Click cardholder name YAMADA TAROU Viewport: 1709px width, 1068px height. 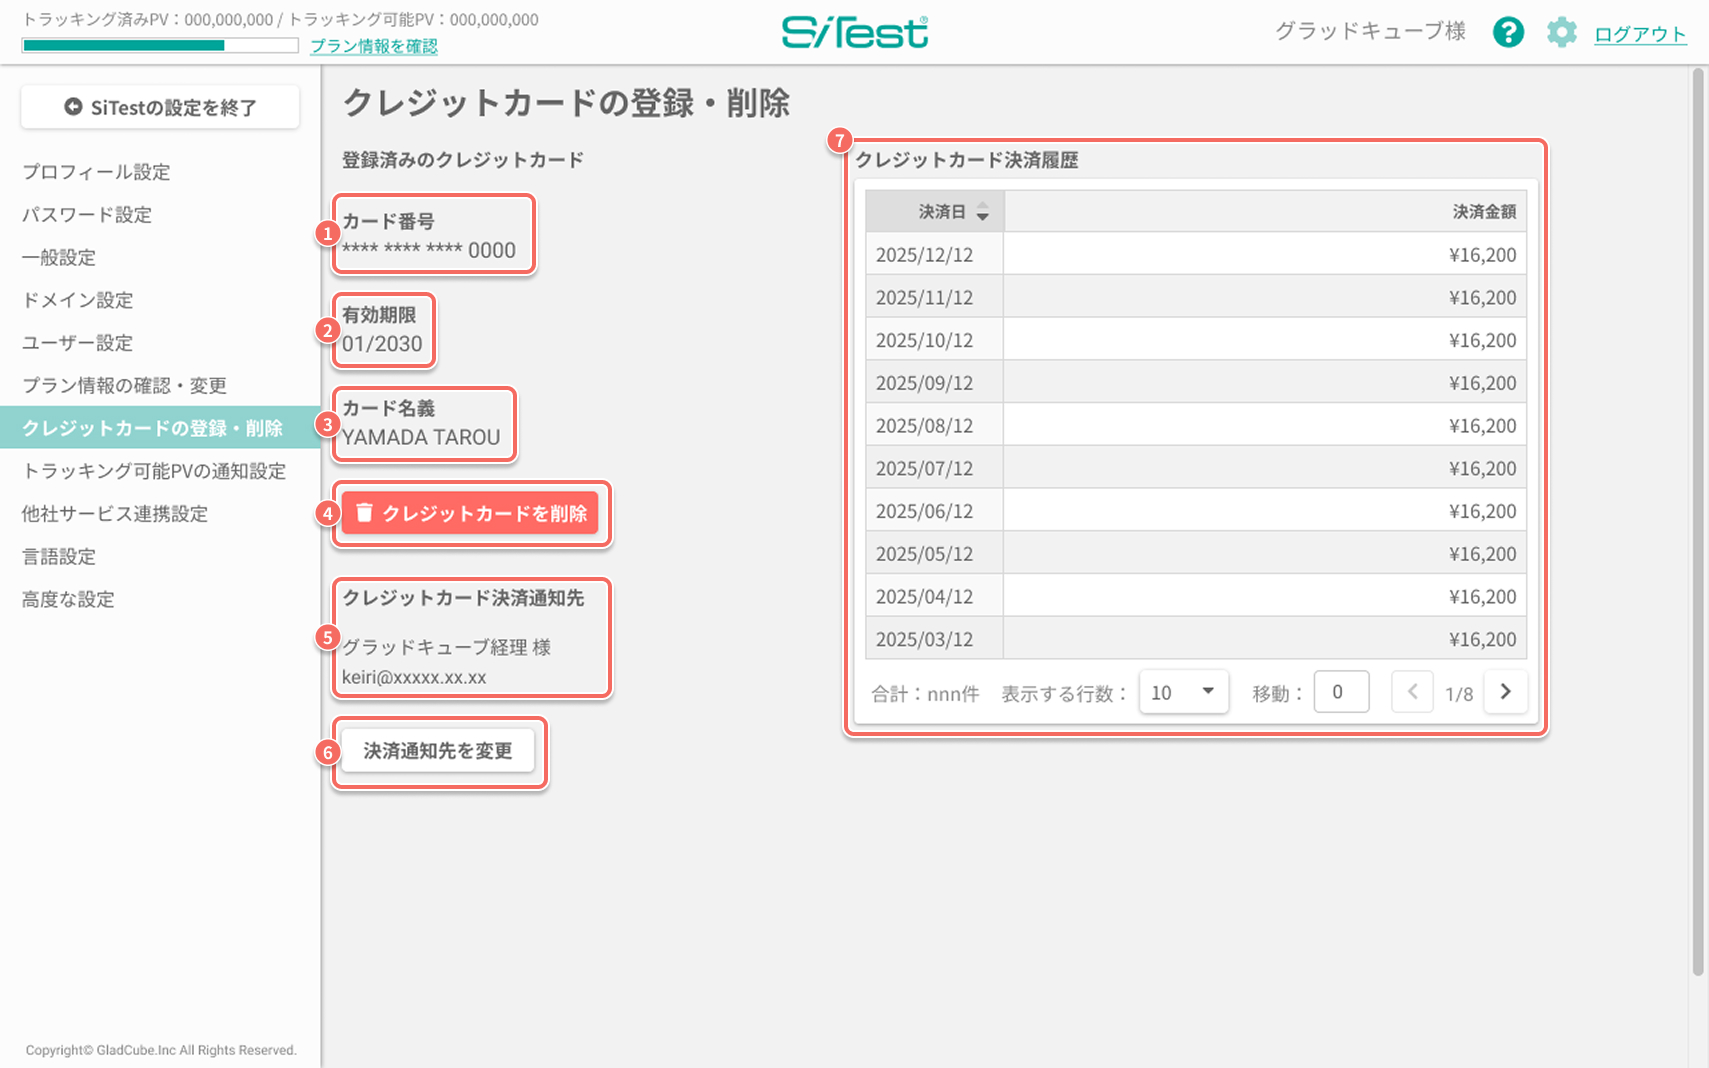click(x=421, y=437)
